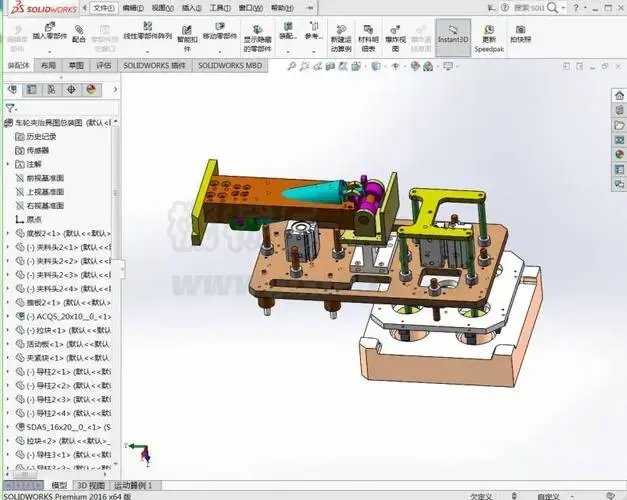Expand the 活动板<1> component node
Viewport: 627px width, 500px height.
8,344
